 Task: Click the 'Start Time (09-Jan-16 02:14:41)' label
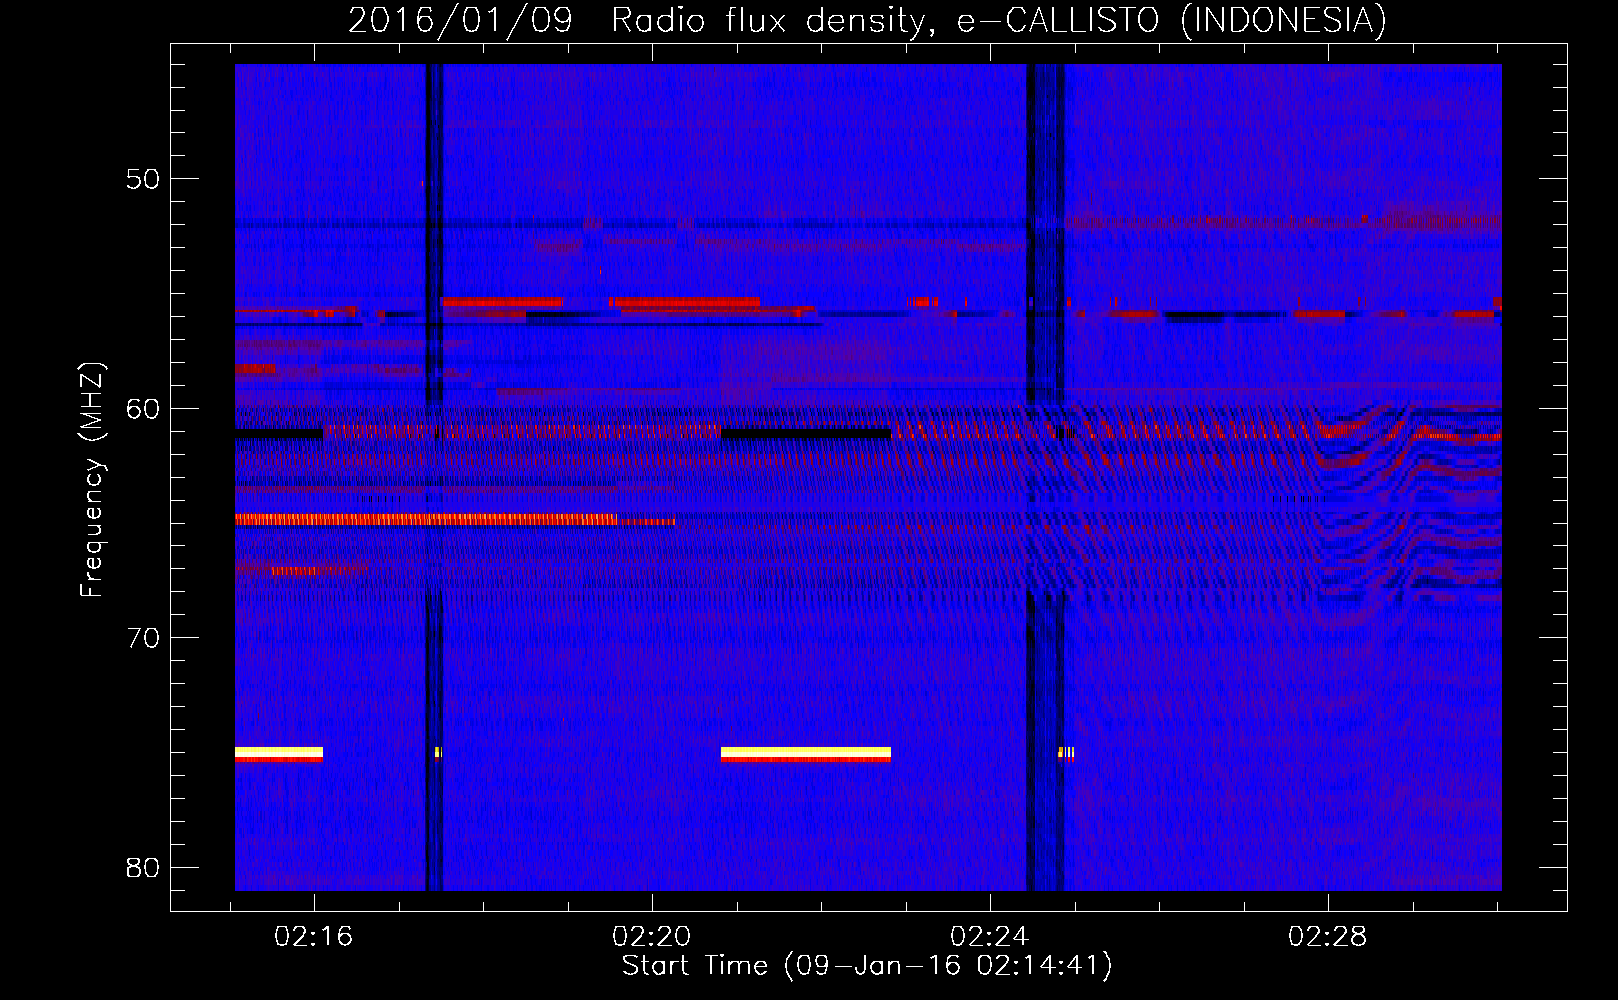click(867, 966)
